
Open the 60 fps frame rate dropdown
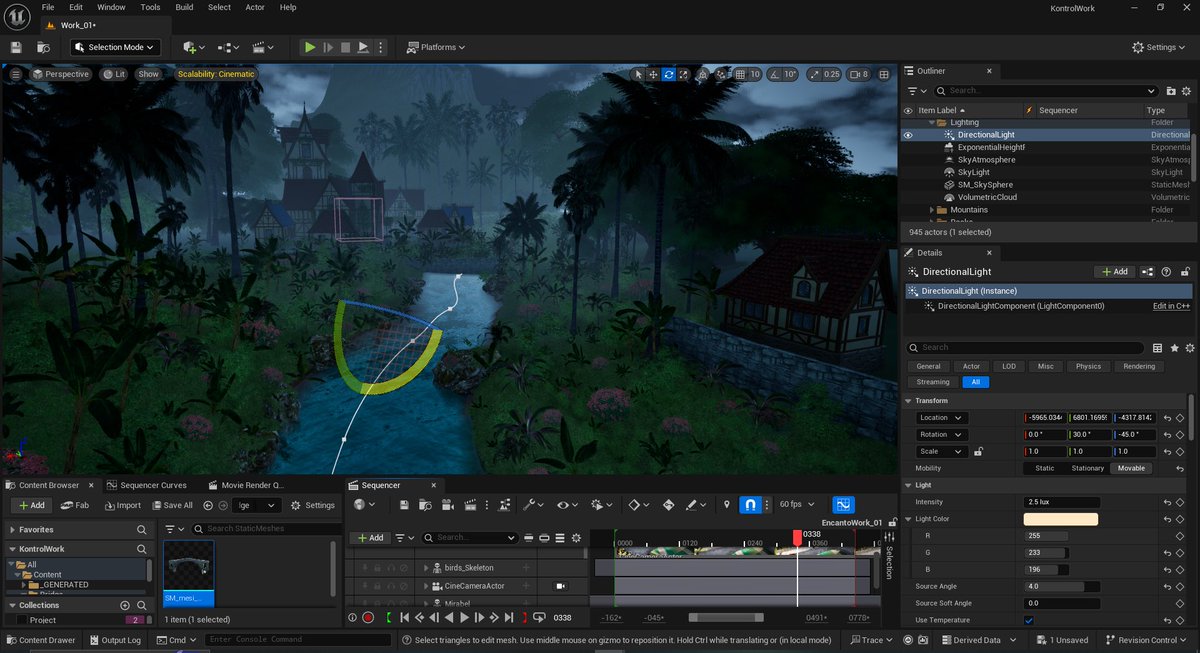click(793, 503)
